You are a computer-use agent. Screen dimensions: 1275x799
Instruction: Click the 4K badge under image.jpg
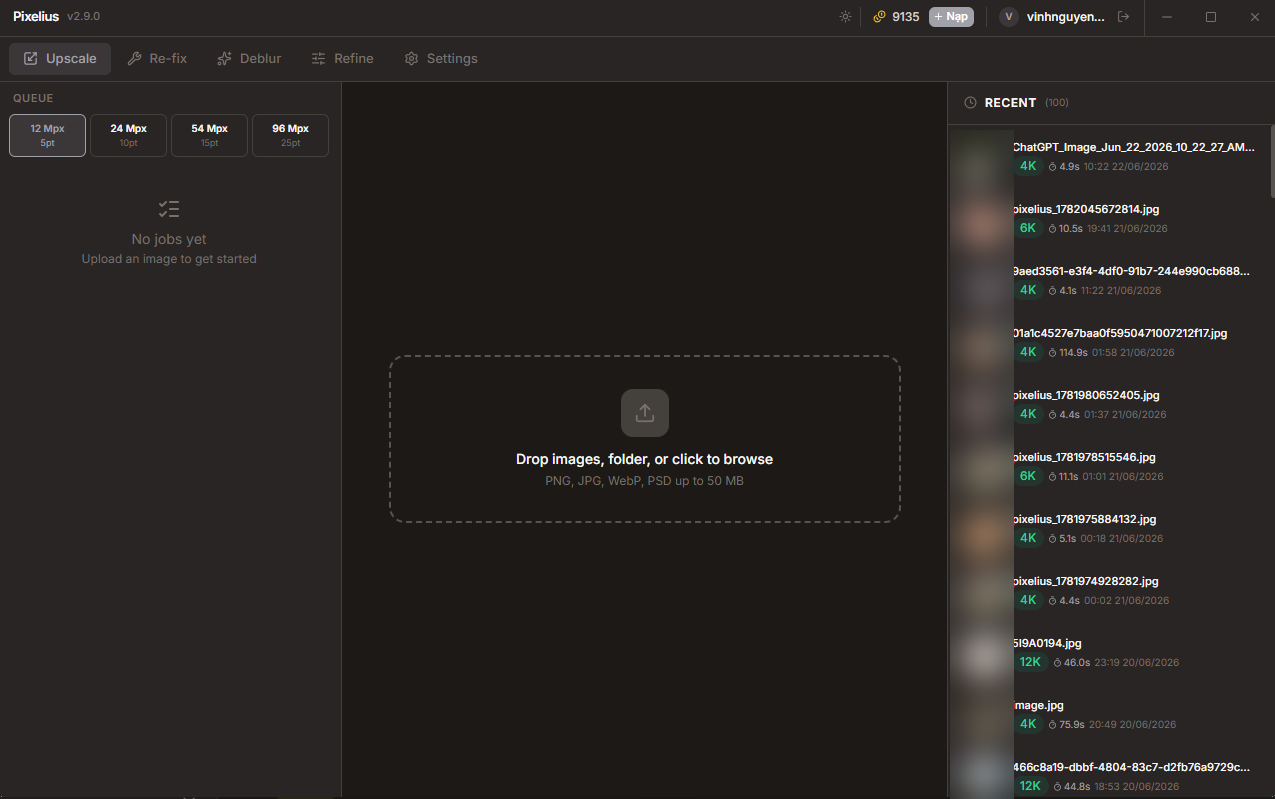point(1028,724)
